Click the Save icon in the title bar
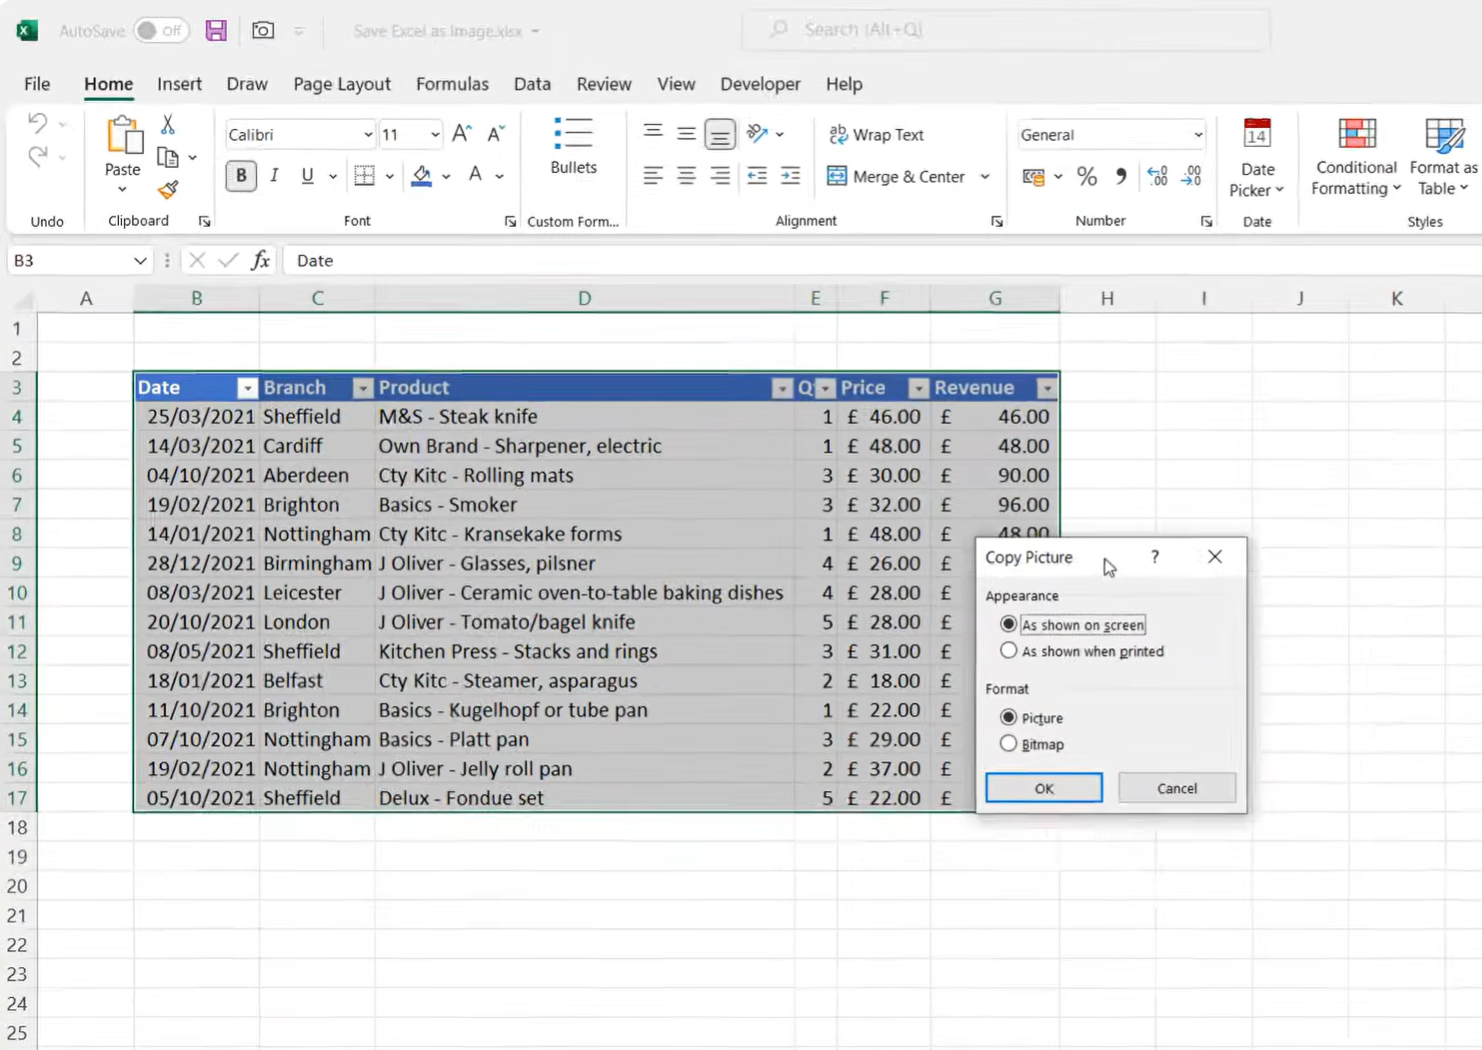The image size is (1482, 1050). (216, 31)
